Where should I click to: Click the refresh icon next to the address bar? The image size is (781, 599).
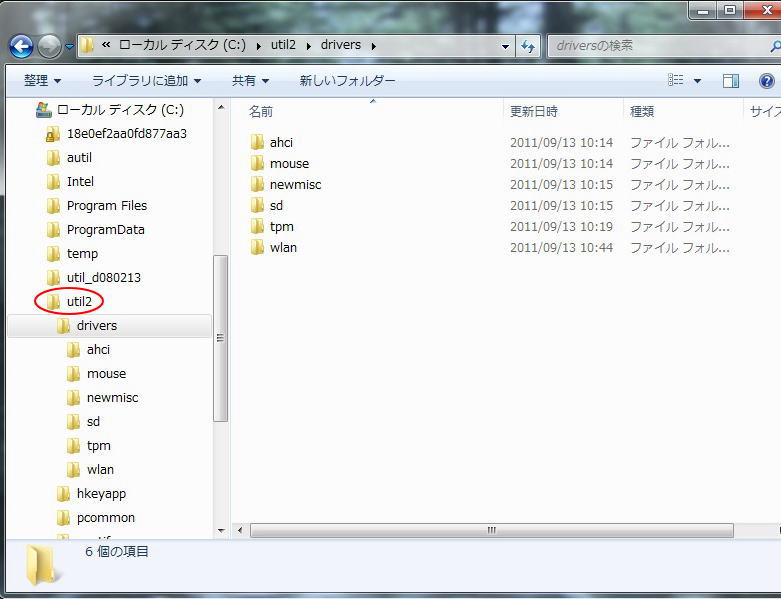click(x=527, y=46)
